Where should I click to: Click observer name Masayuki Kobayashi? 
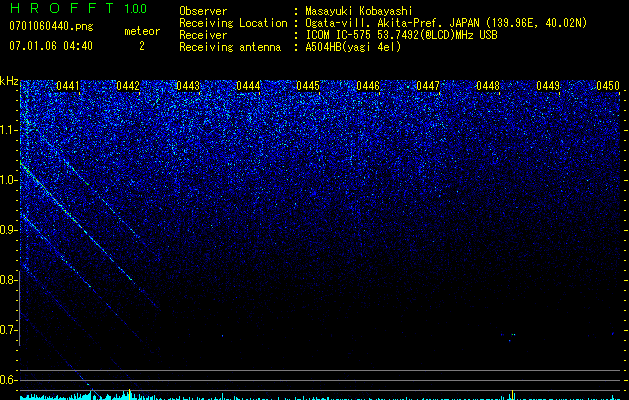359,11
